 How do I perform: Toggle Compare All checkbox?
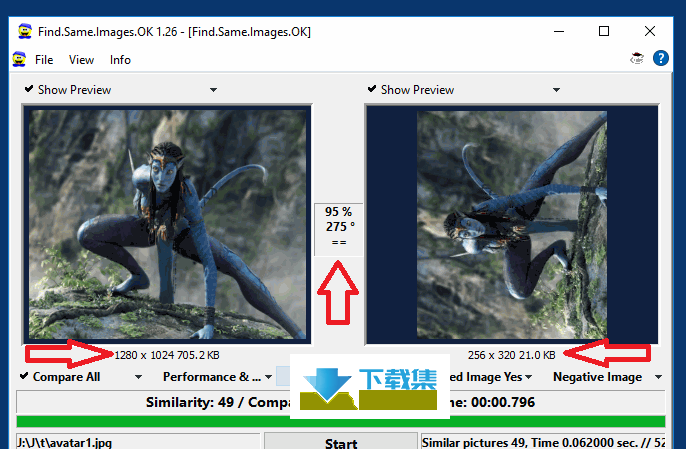(24, 376)
